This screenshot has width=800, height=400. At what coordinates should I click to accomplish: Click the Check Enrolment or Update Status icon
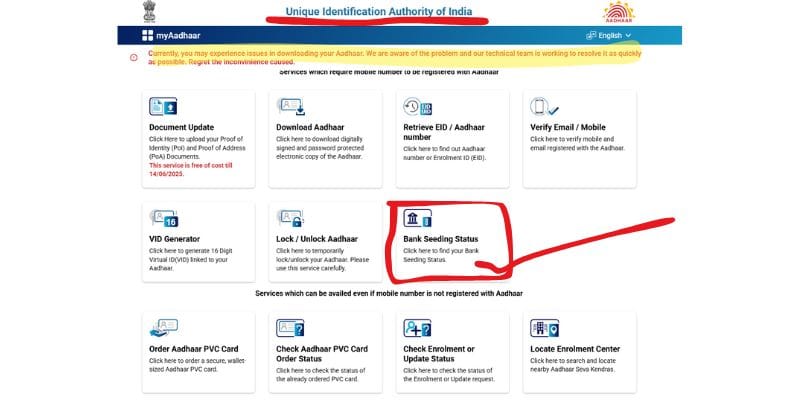click(x=417, y=328)
